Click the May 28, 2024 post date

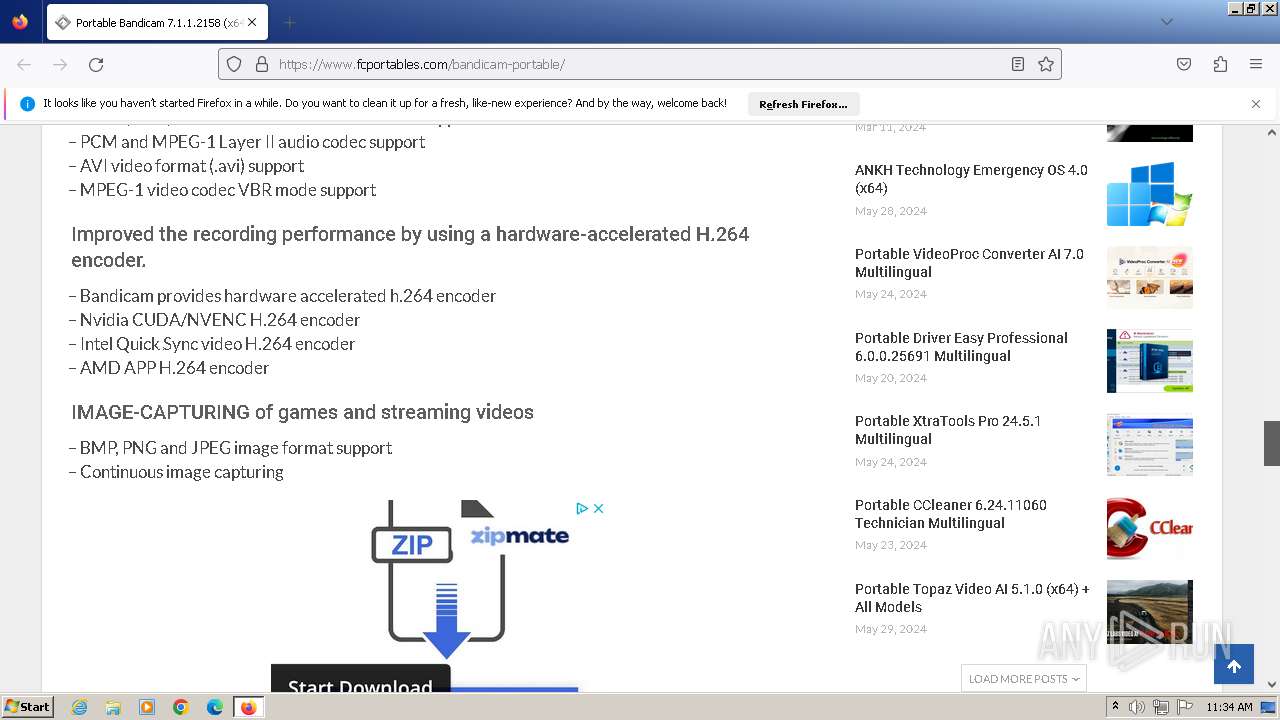(x=891, y=211)
